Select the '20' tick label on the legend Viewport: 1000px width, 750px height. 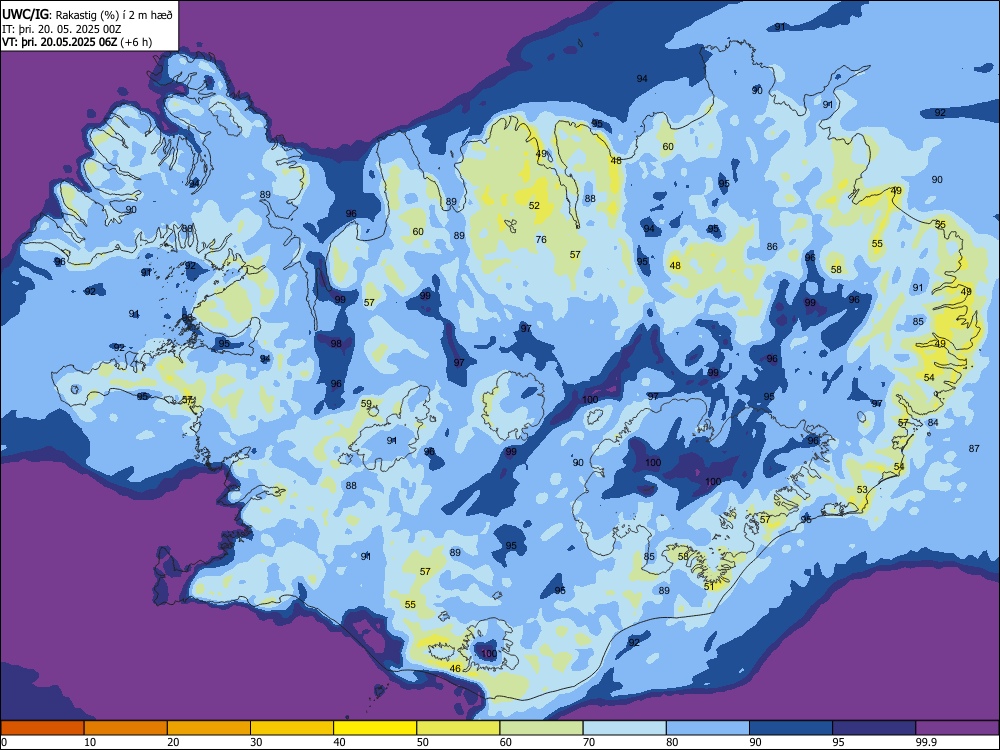click(x=173, y=742)
